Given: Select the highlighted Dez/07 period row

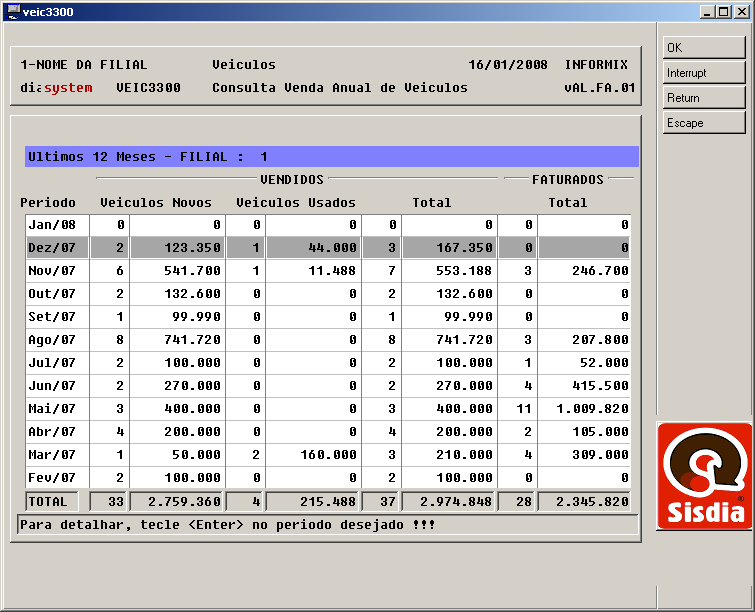Looking at the screenshot, I should [x=54, y=248].
